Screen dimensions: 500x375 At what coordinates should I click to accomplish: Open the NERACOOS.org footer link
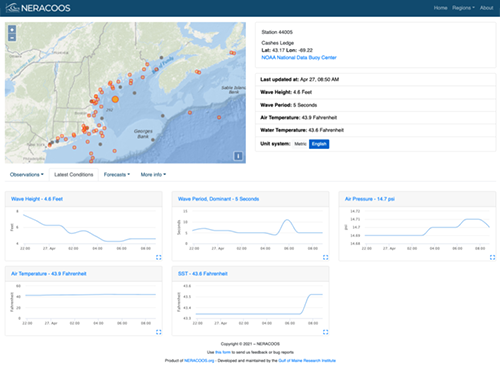click(199, 361)
